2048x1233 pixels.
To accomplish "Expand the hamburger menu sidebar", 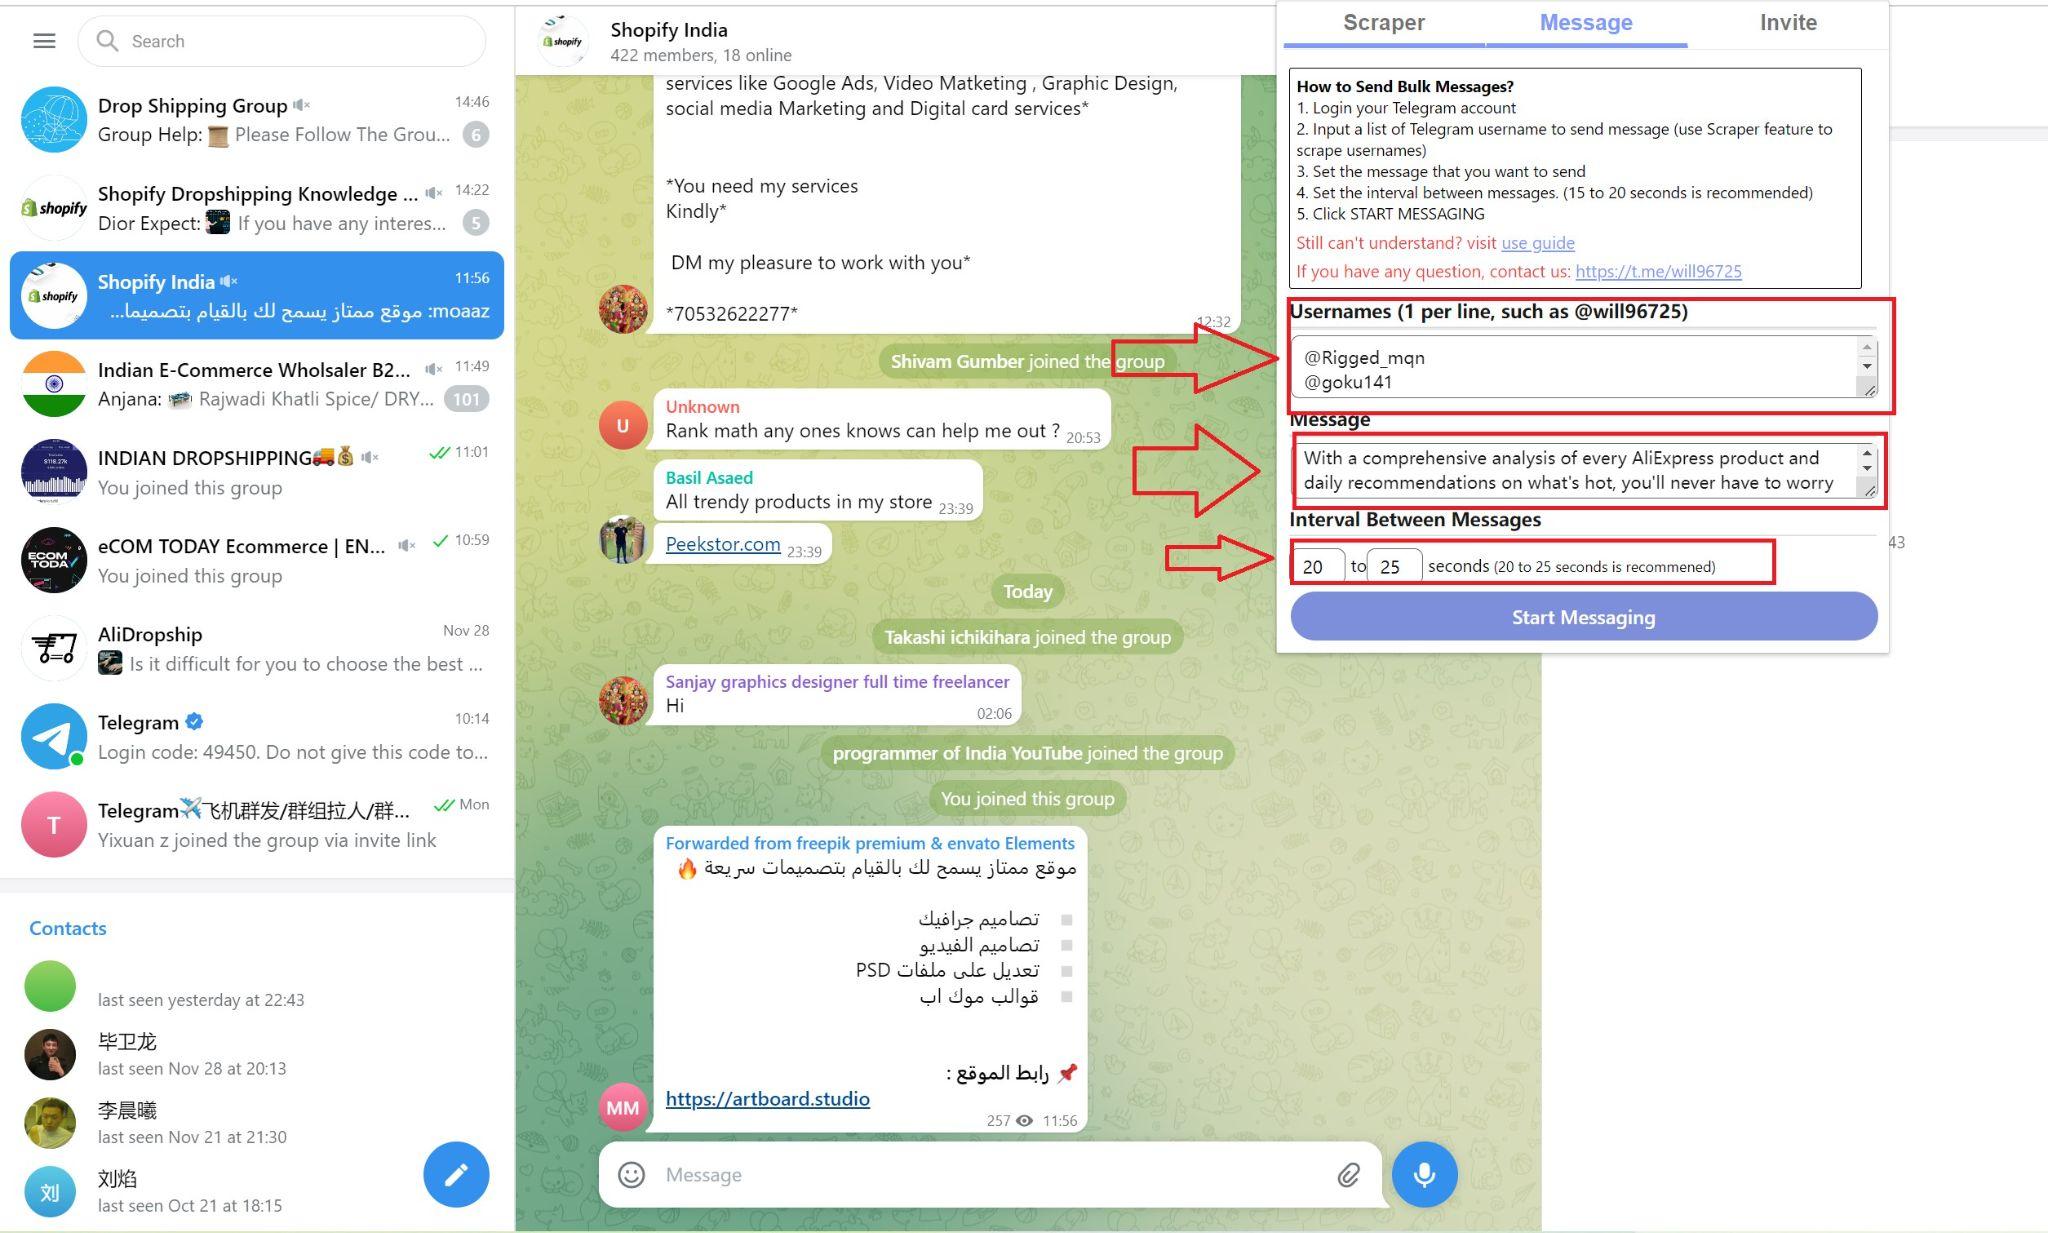I will tap(44, 41).
